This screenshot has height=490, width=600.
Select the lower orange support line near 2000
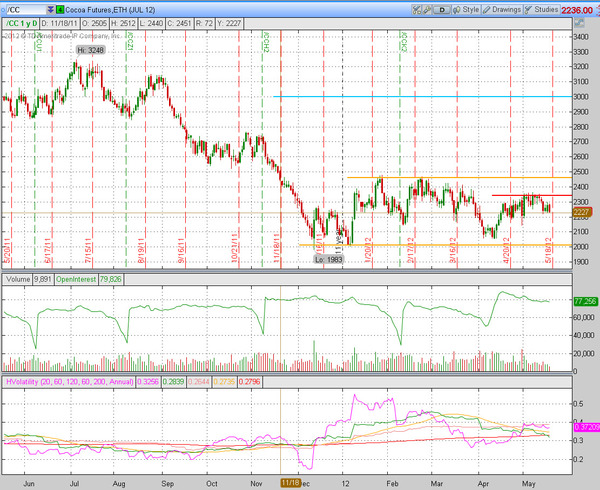[435, 245]
